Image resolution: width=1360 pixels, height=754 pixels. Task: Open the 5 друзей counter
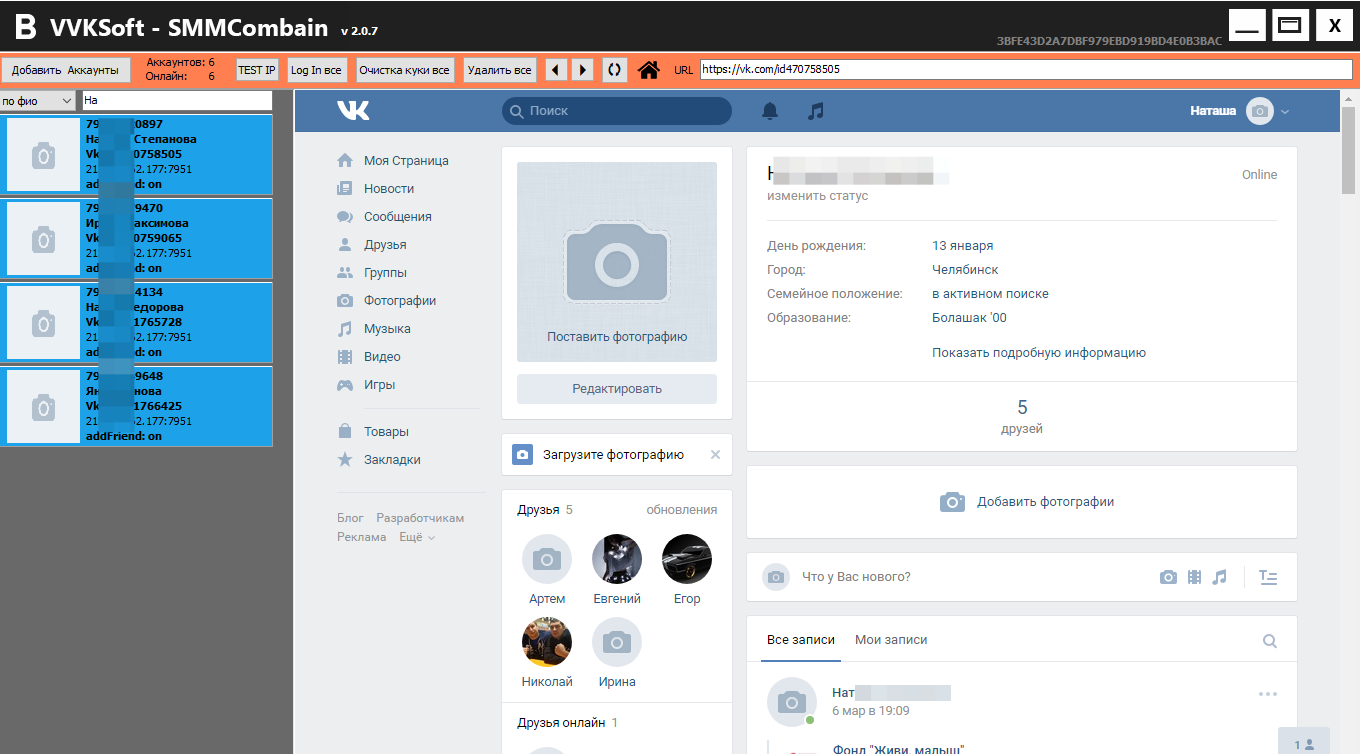coord(1022,416)
